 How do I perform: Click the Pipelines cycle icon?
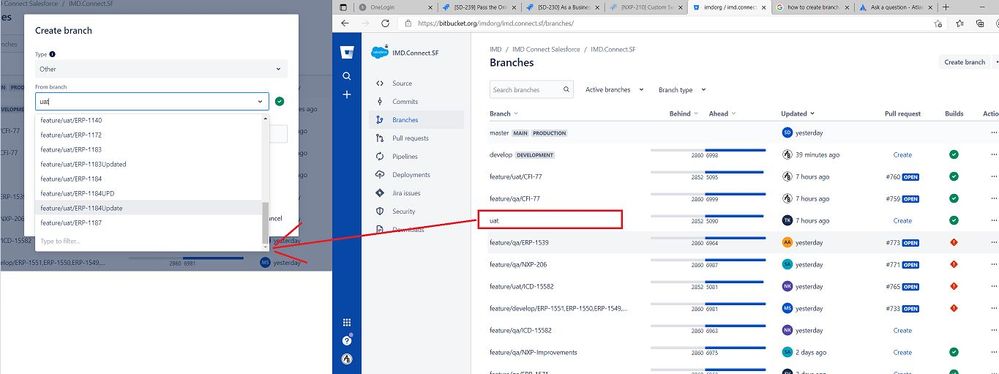[x=380, y=156]
